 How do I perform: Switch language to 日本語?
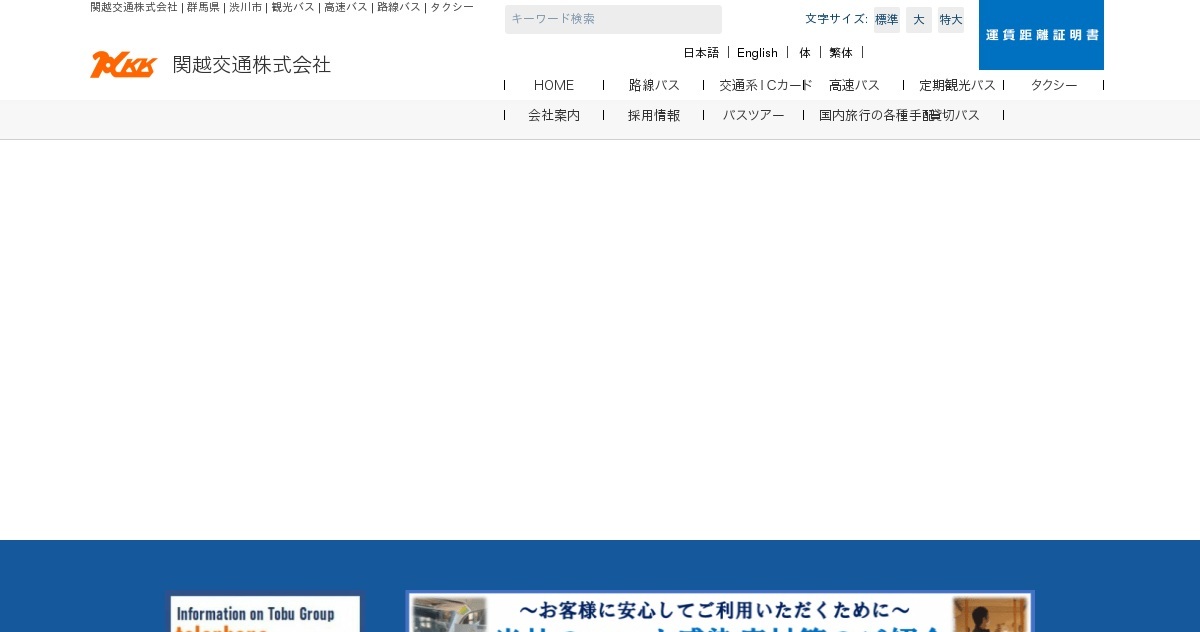(701, 53)
